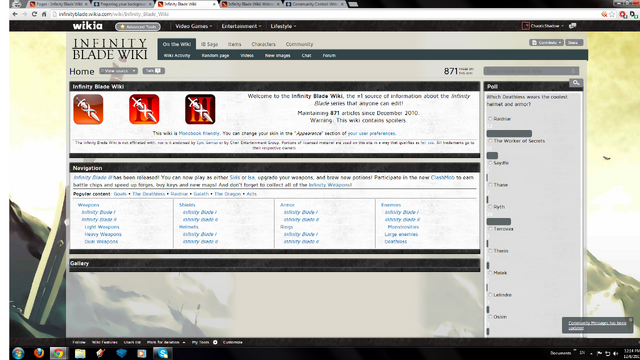Open the Infinity Blade II game icon

[x=144, y=109]
